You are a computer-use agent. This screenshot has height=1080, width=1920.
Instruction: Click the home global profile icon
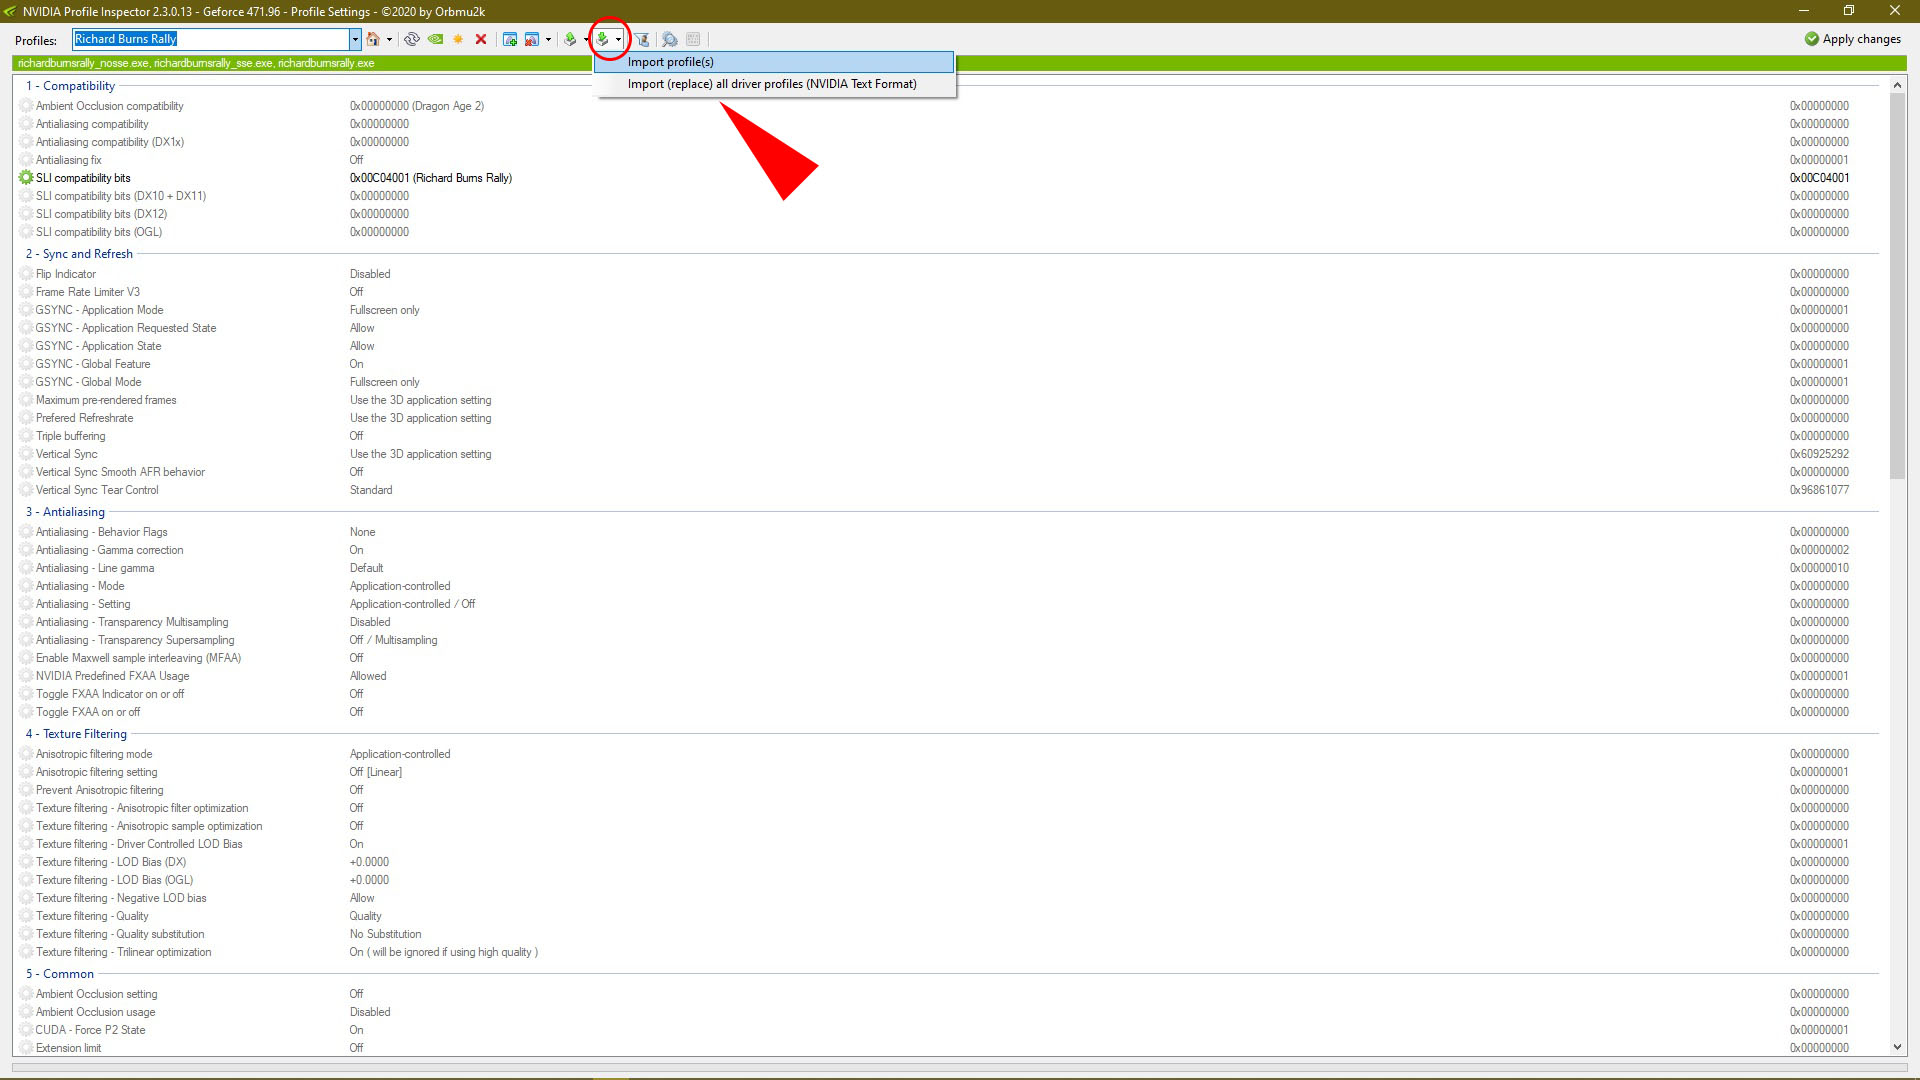pyautogui.click(x=373, y=39)
